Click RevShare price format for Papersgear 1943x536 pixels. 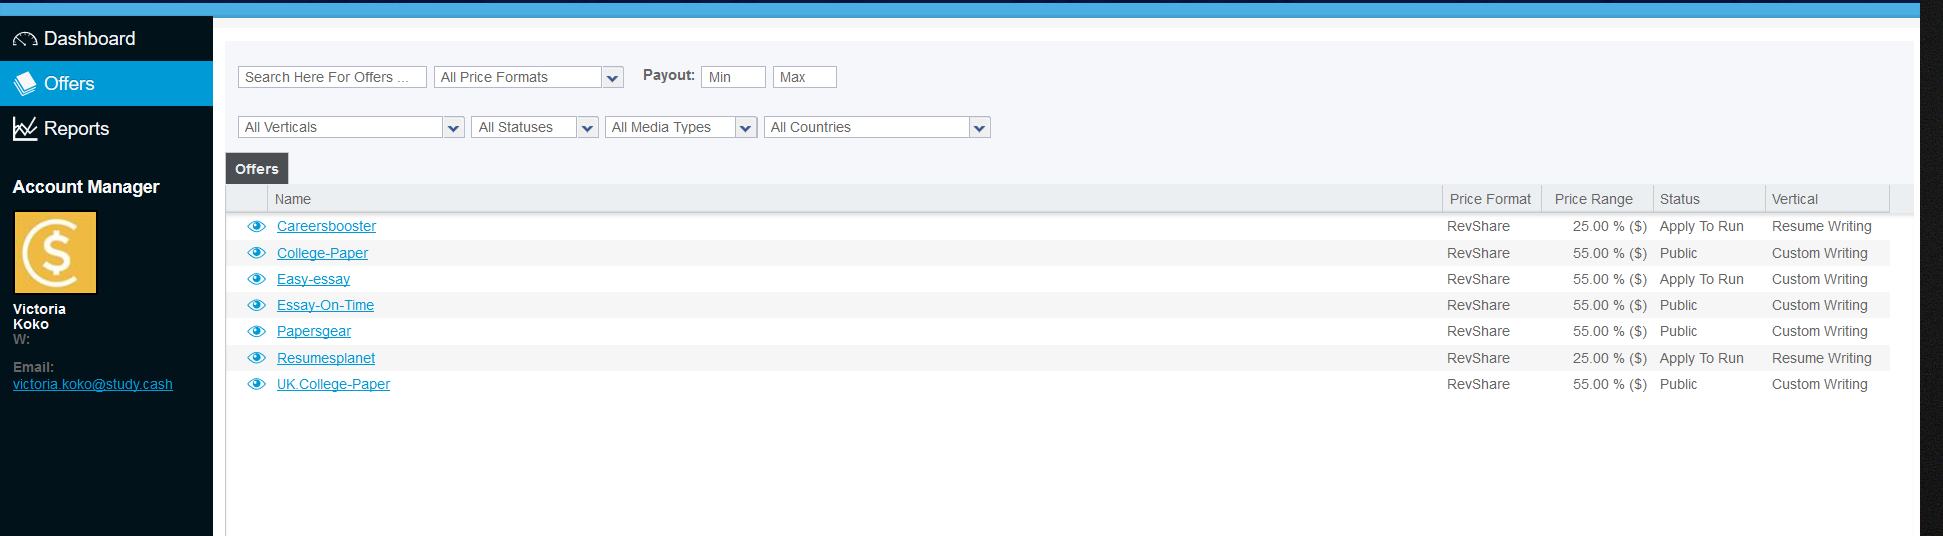pos(1478,331)
